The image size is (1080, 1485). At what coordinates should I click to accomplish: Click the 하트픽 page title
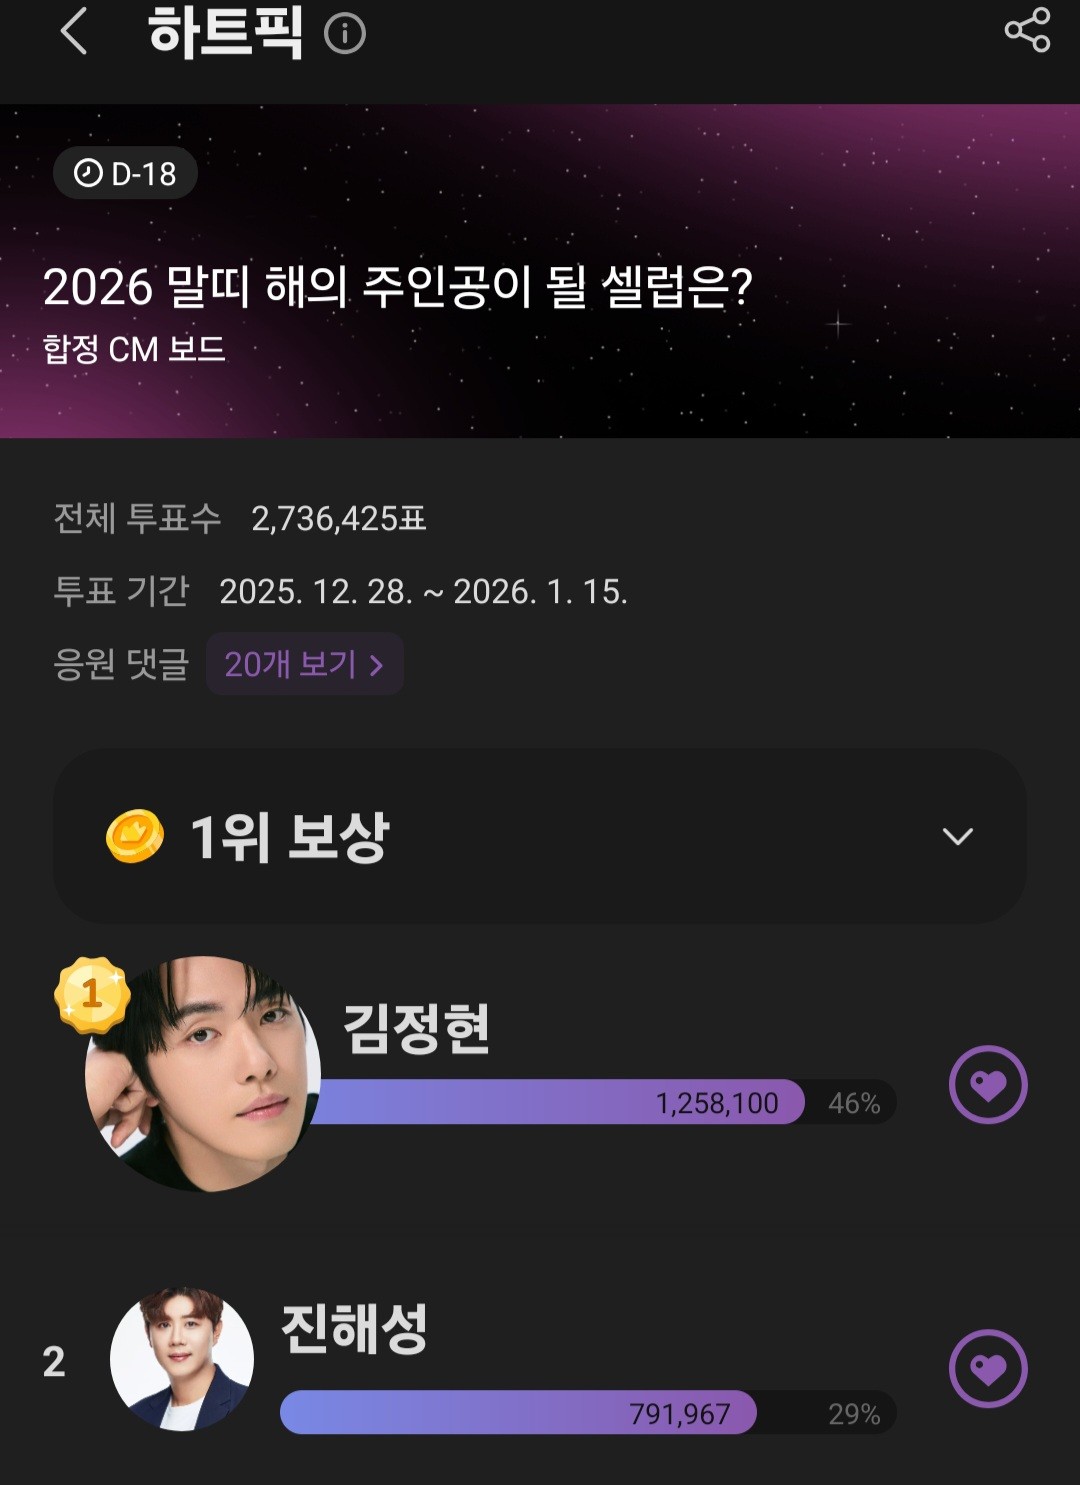(x=225, y=32)
